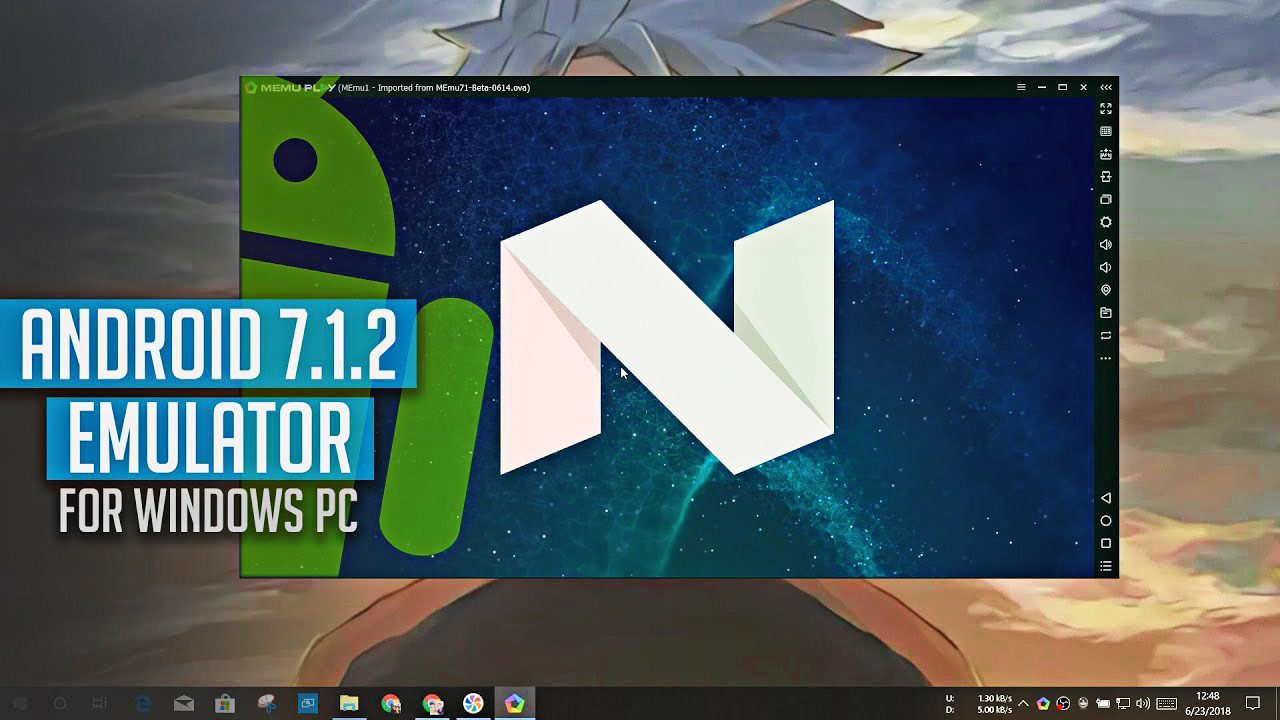1280x720 pixels.
Task: Click the APK install icon in sidebar
Action: 1106,154
